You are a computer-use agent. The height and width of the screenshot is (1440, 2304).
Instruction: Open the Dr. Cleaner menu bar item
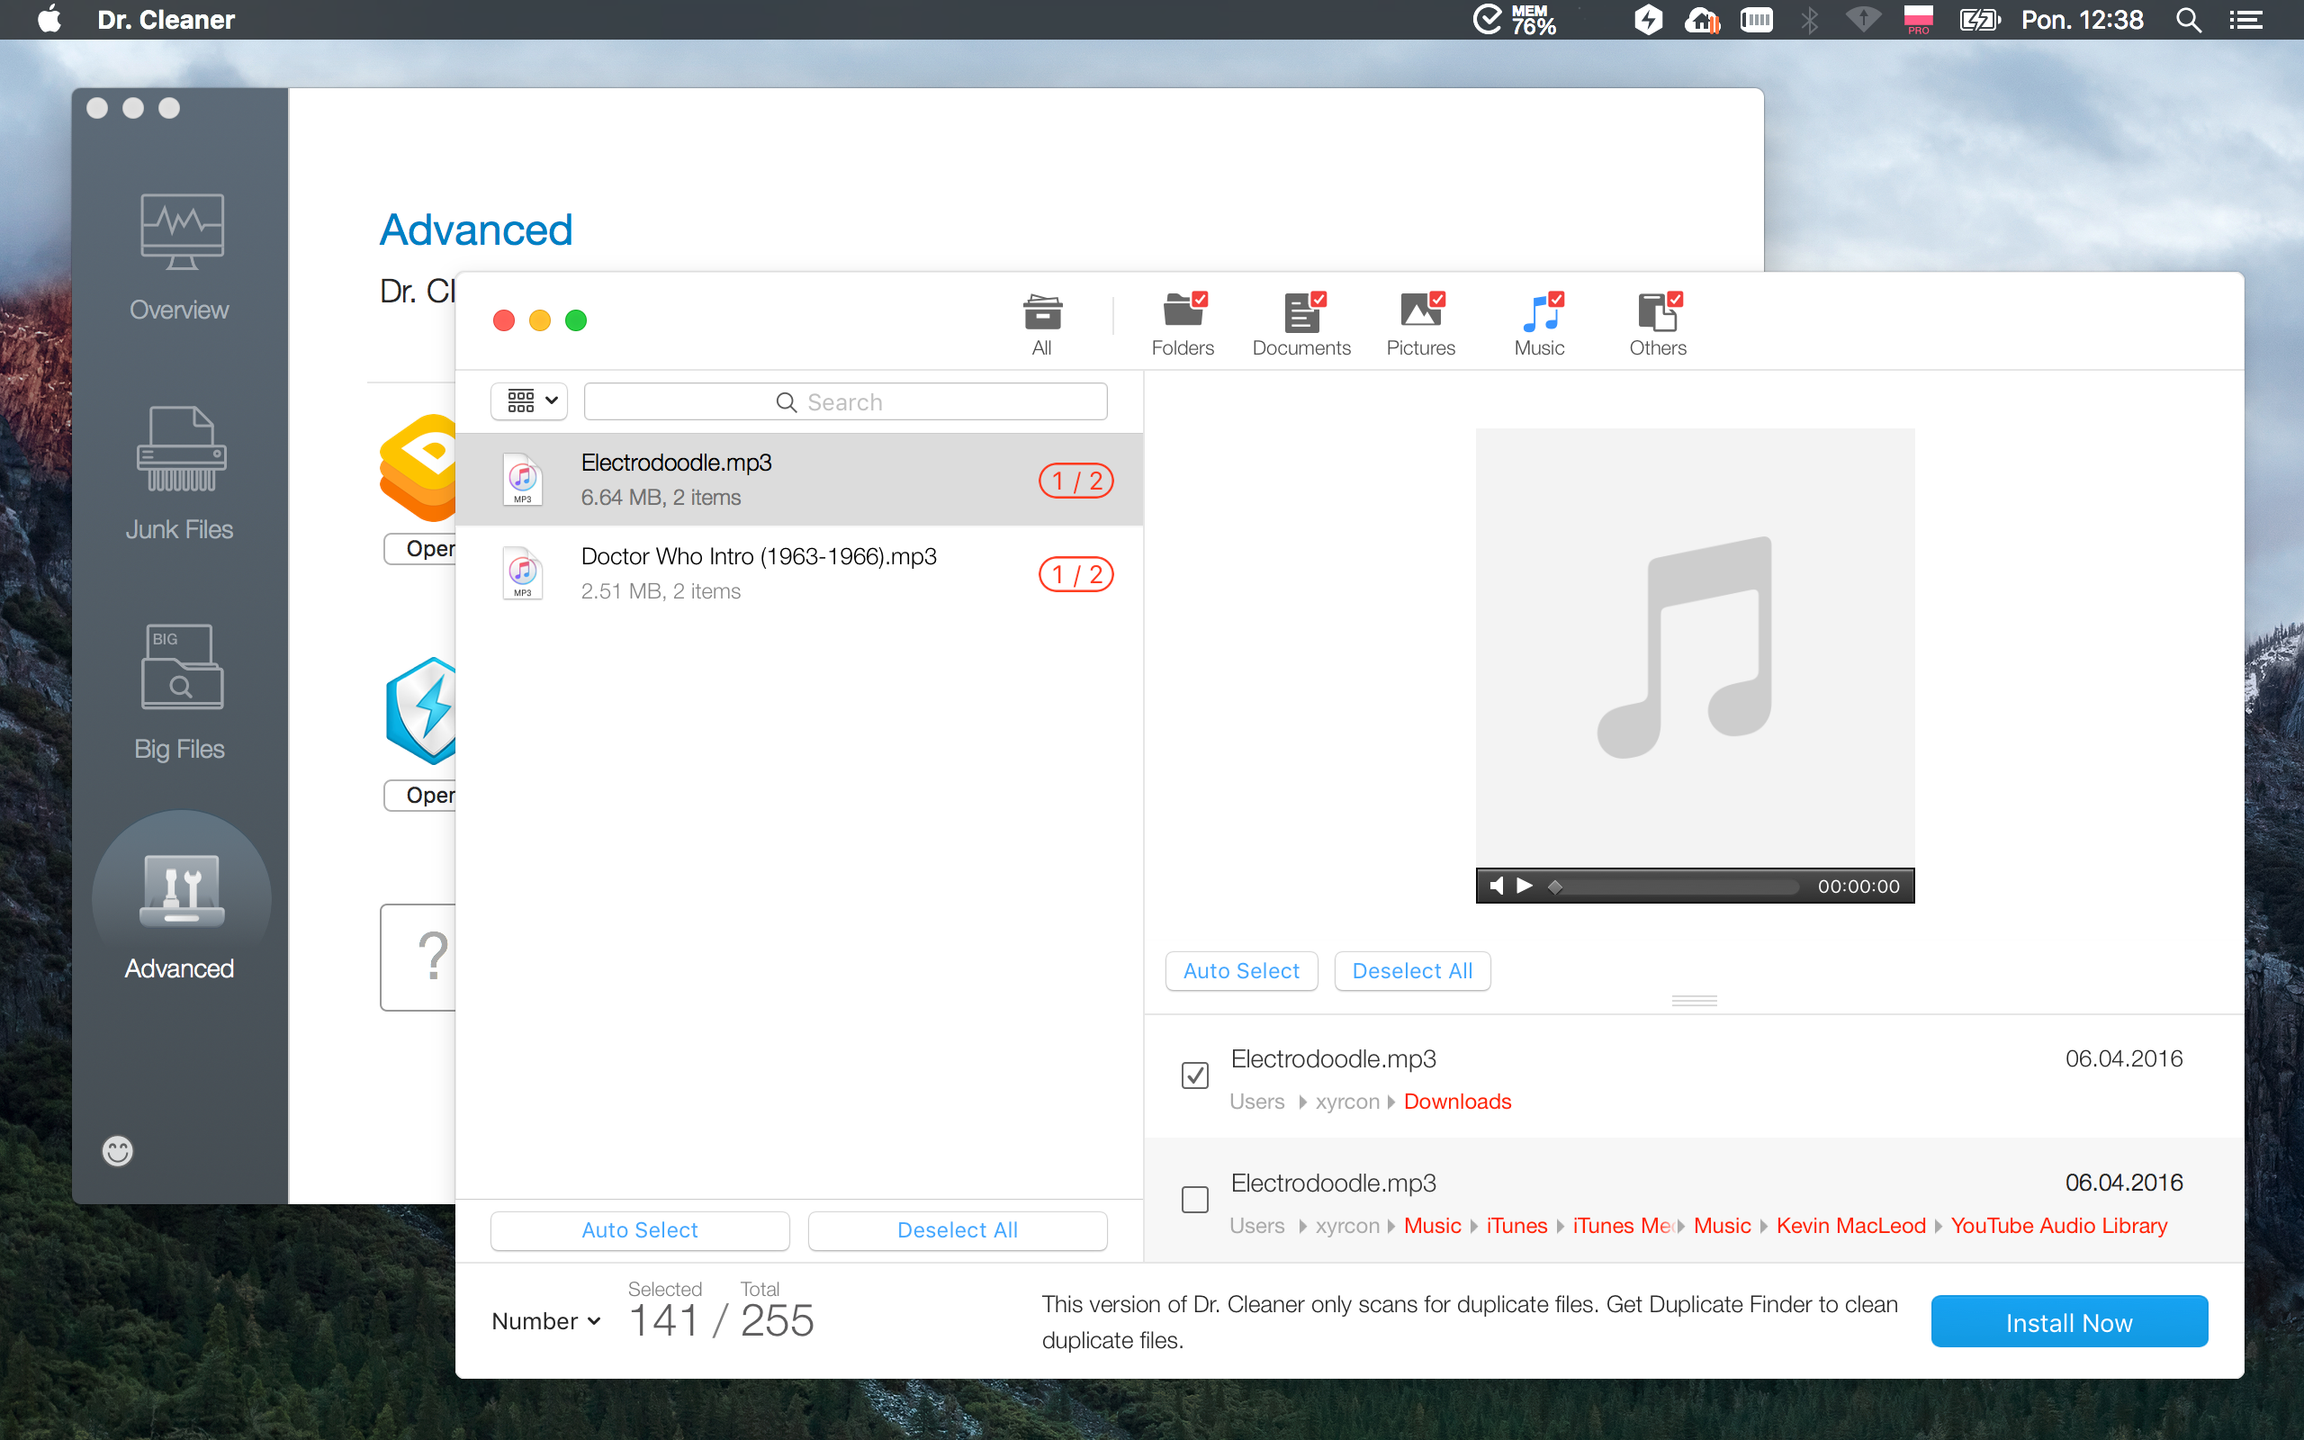pos(166,20)
